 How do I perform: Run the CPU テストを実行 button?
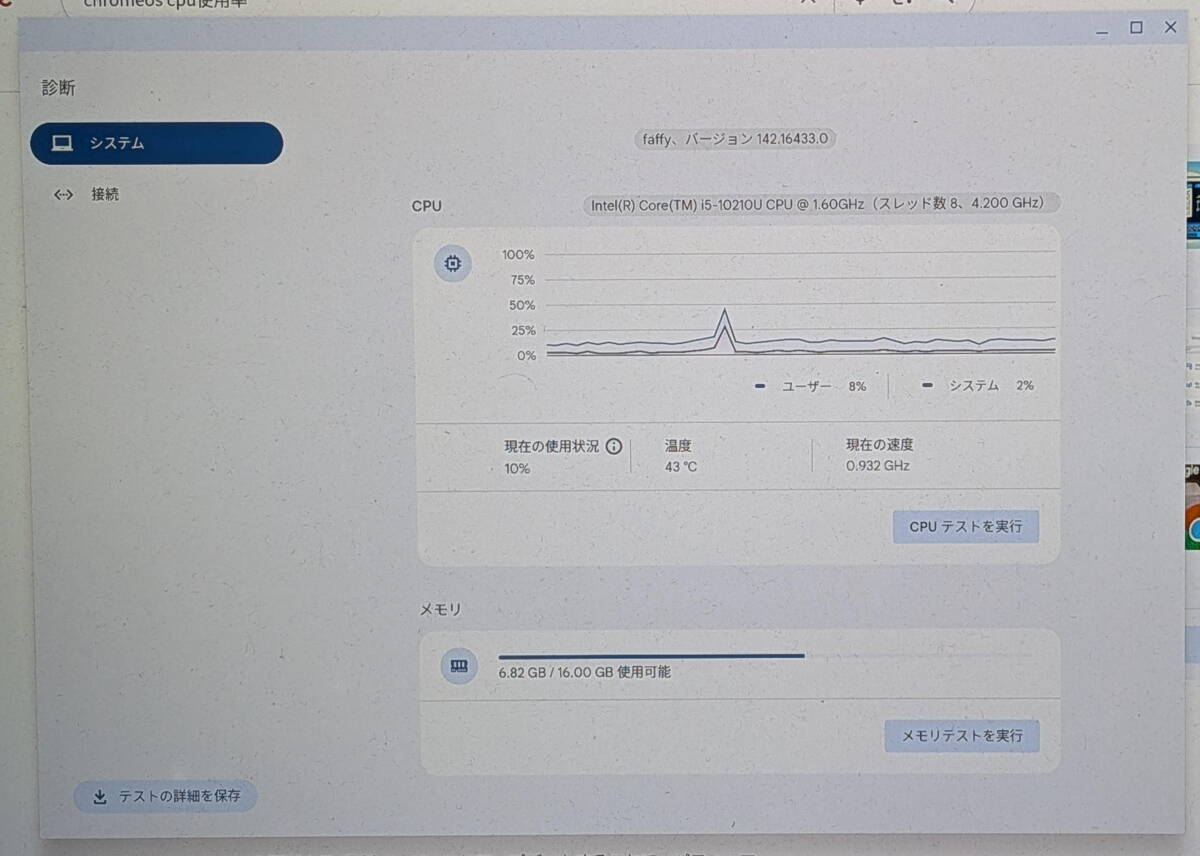pyautogui.click(x=966, y=526)
